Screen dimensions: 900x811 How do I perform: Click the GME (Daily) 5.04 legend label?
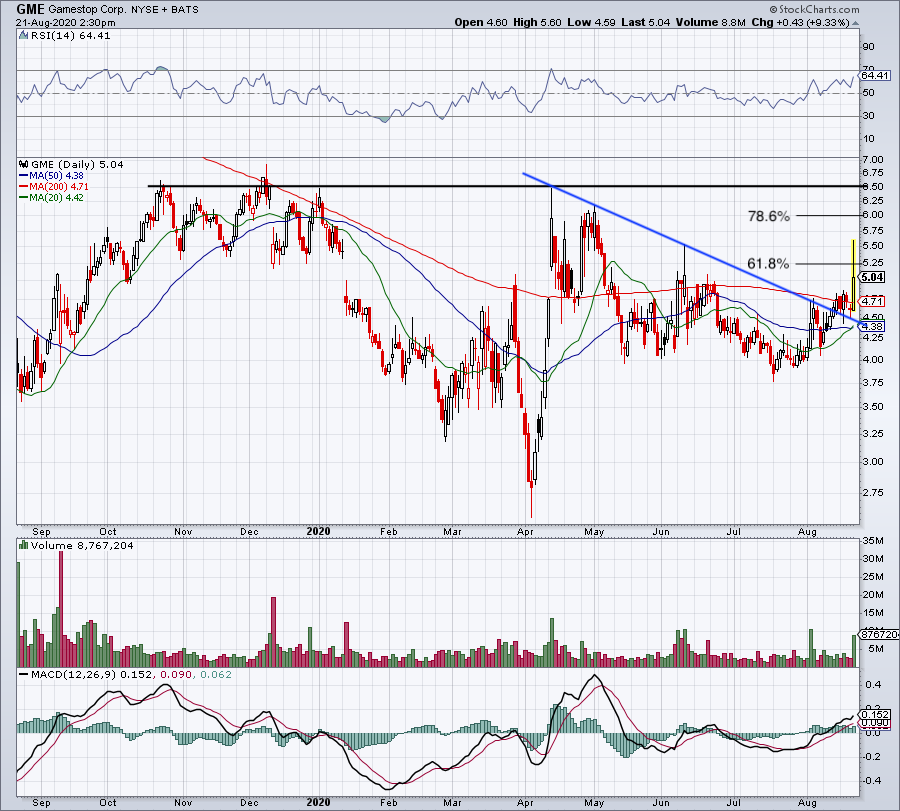(x=77, y=165)
